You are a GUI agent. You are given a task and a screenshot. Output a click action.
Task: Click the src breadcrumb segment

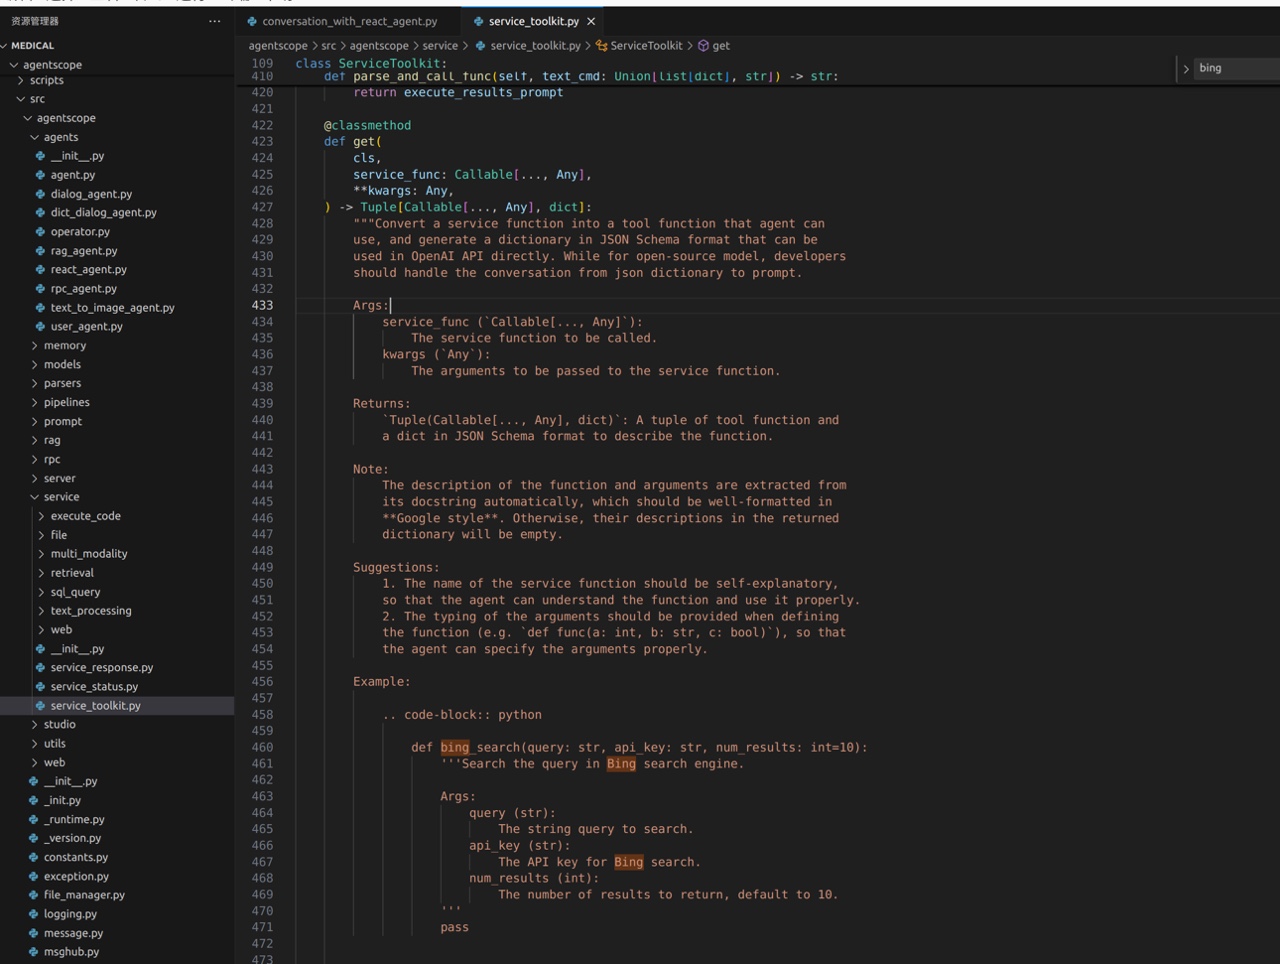click(x=328, y=46)
